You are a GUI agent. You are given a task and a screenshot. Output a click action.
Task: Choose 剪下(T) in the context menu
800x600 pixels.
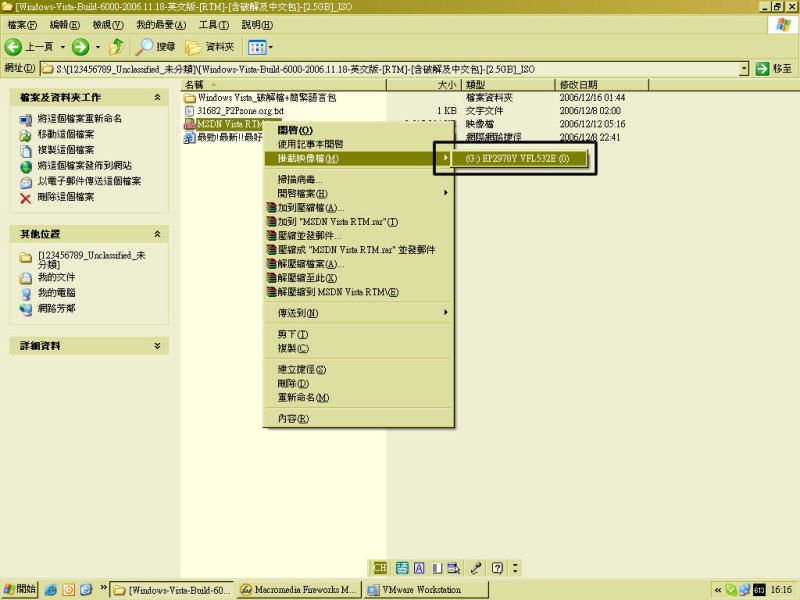(358, 334)
